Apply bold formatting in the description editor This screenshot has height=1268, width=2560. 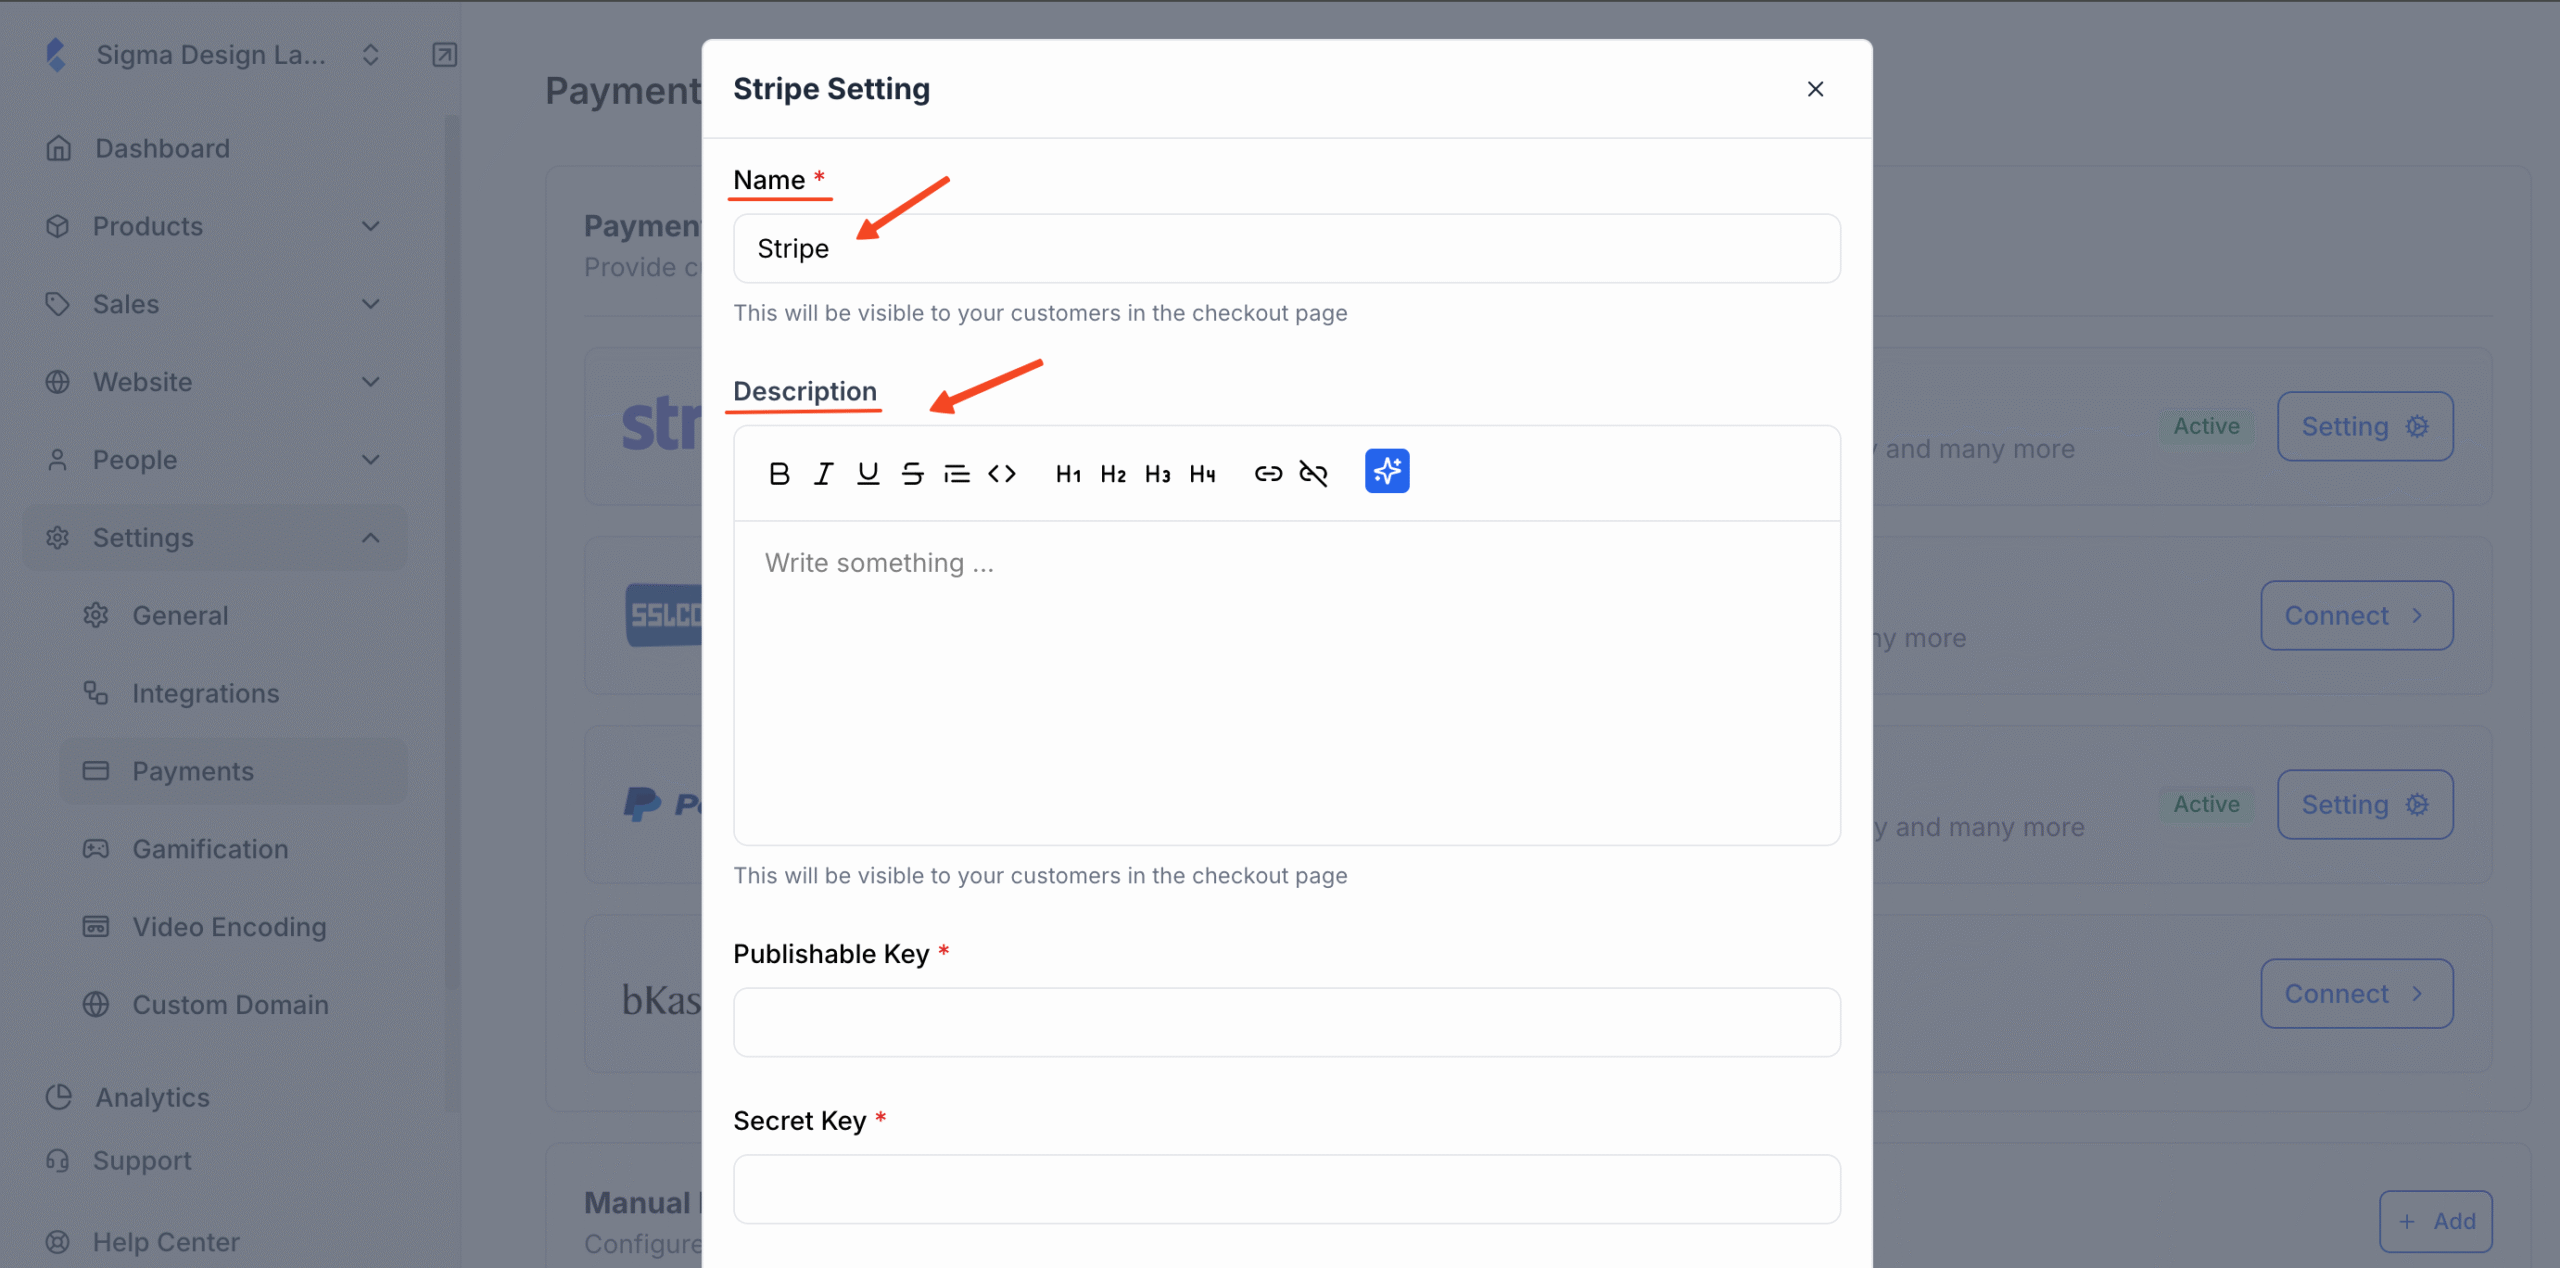click(780, 473)
